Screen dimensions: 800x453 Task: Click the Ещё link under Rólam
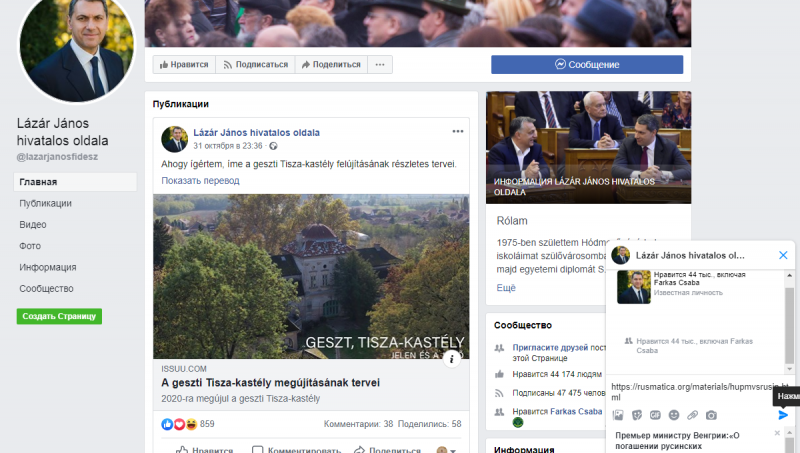tap(506, 288)
